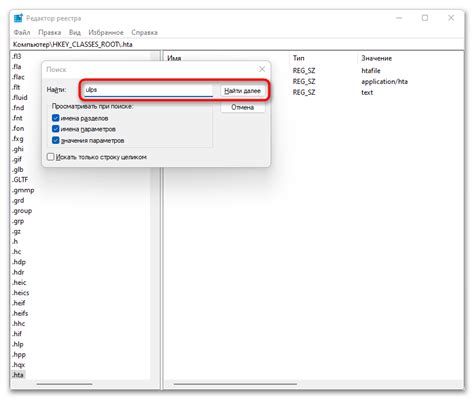Select the .grp key in tree
Viewport: 474px width, 399px height.
coord(18,221)
